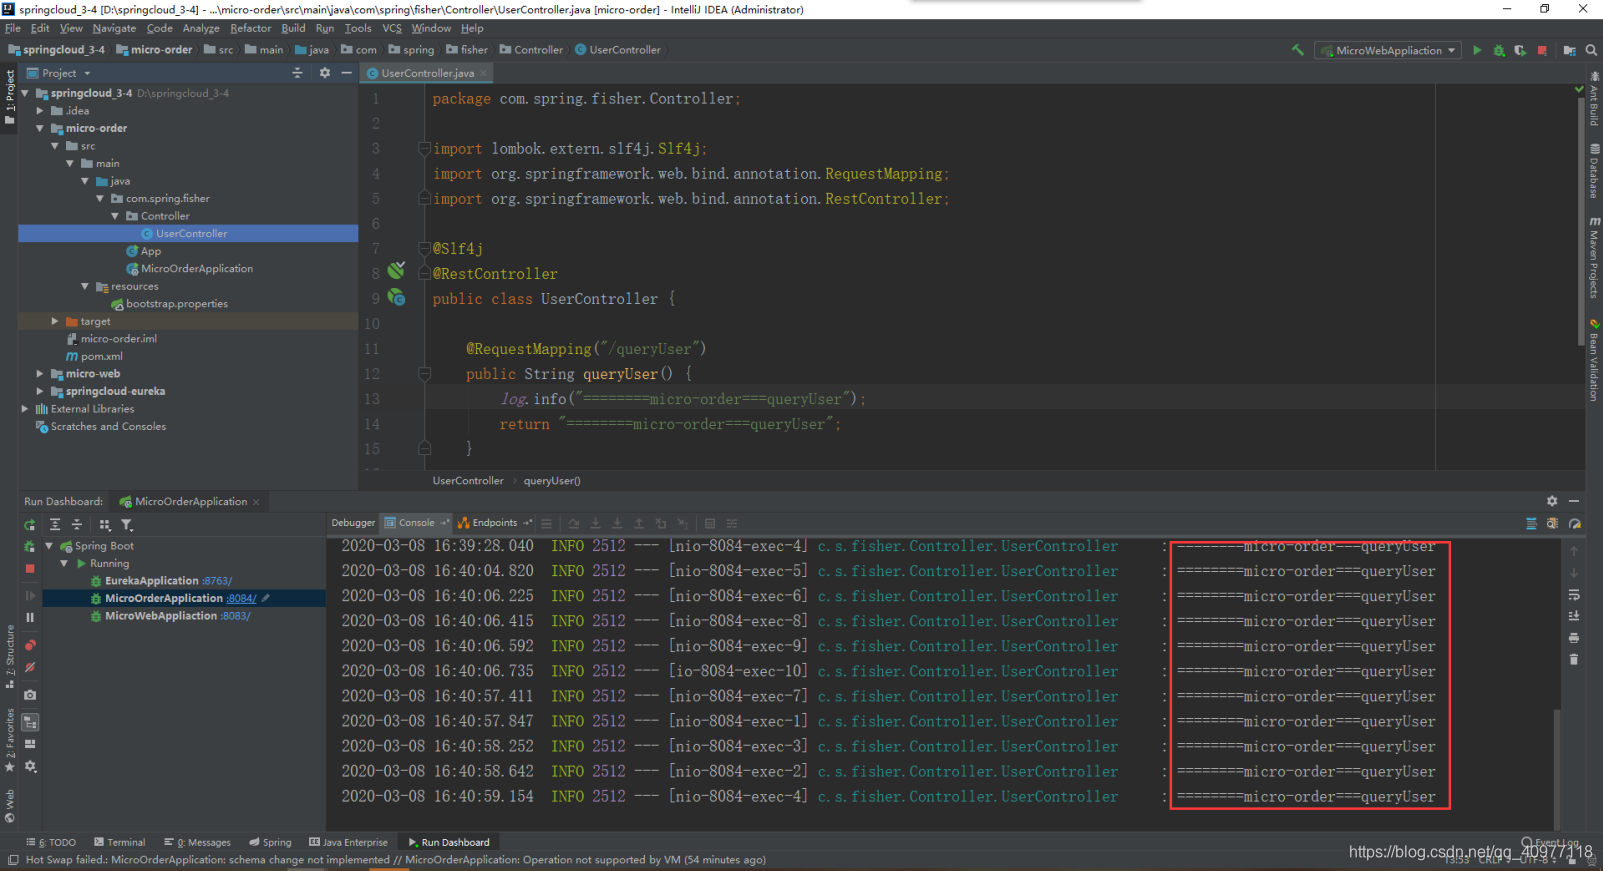Open dashboard settings gear in left strip
1603x871 pixels.
[x=30, y=766]
